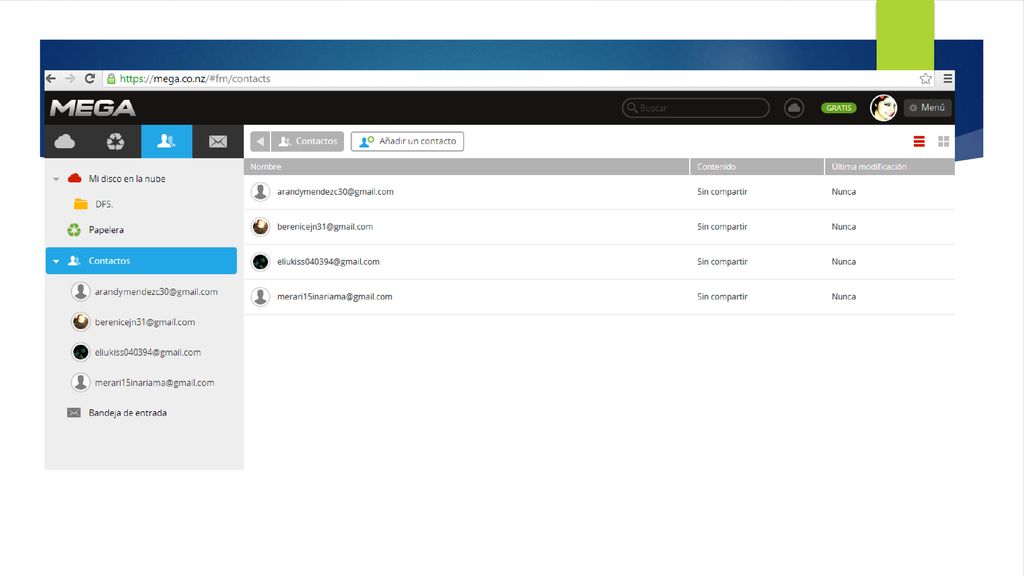Screen dimensions: 1024x576
Task: Open Mi disco en la nube
Action: tap(127, 179)
